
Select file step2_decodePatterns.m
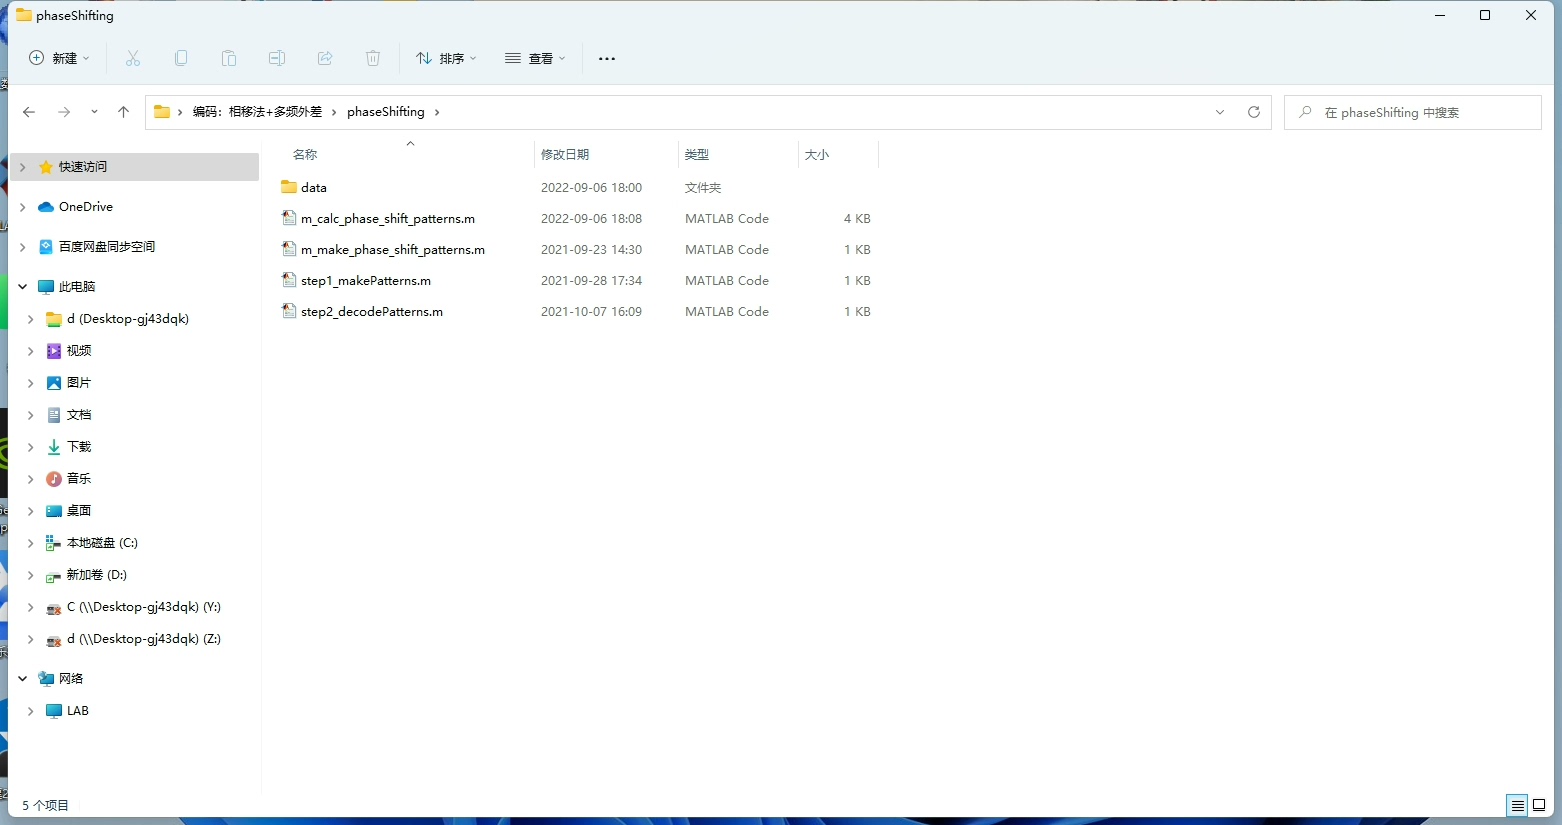[x=372, y=311]
